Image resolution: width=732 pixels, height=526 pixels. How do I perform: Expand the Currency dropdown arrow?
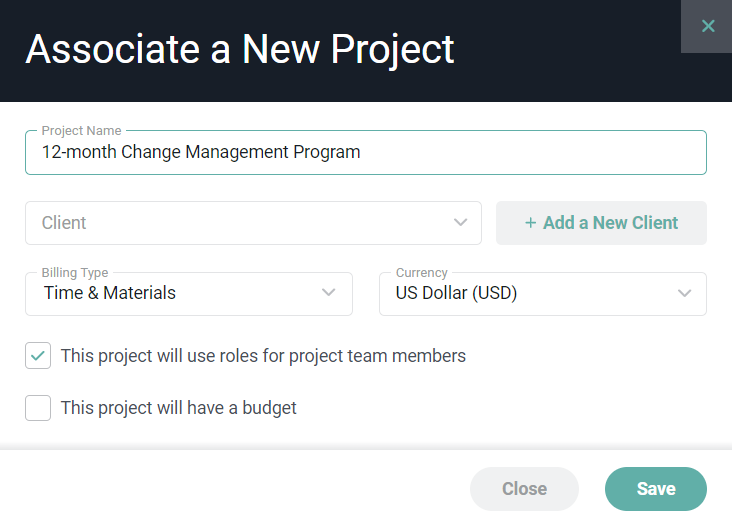pos(684,293)
